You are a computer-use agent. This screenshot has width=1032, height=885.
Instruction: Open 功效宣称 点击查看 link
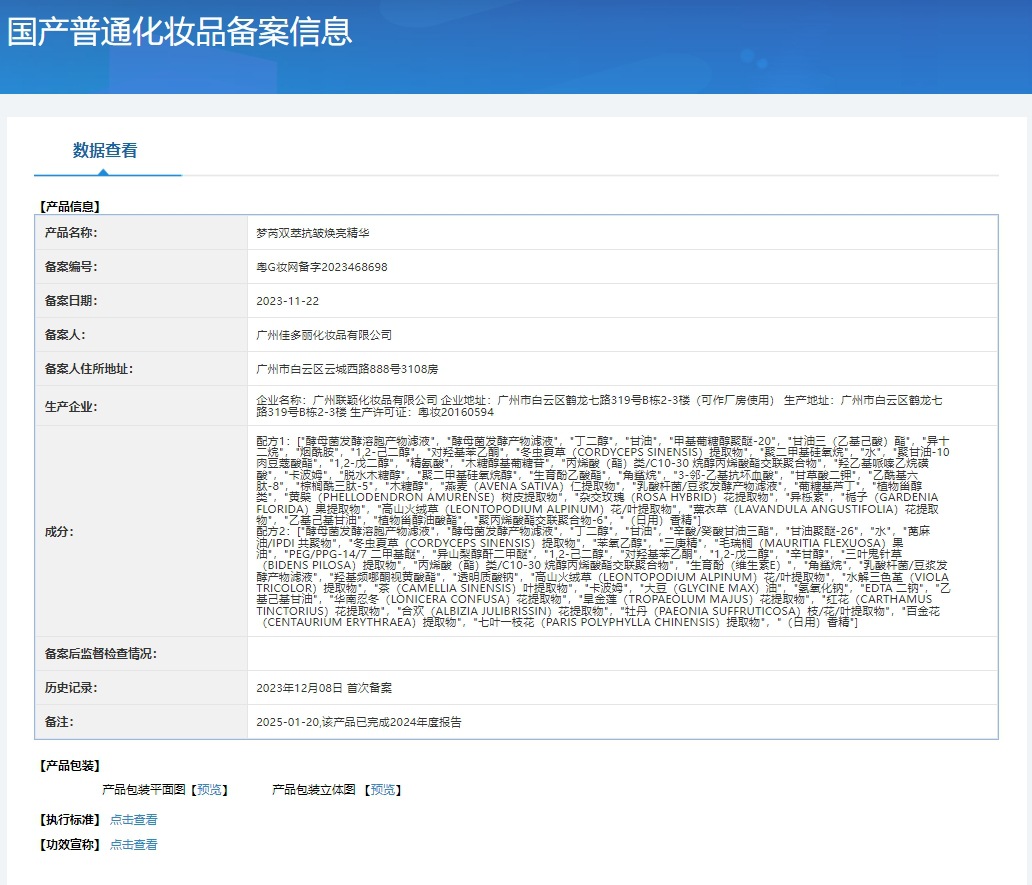click(134, 845)
